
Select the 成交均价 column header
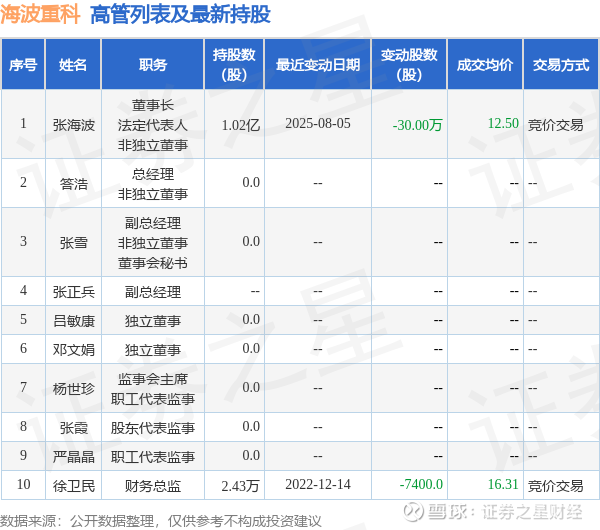(485, 64)
